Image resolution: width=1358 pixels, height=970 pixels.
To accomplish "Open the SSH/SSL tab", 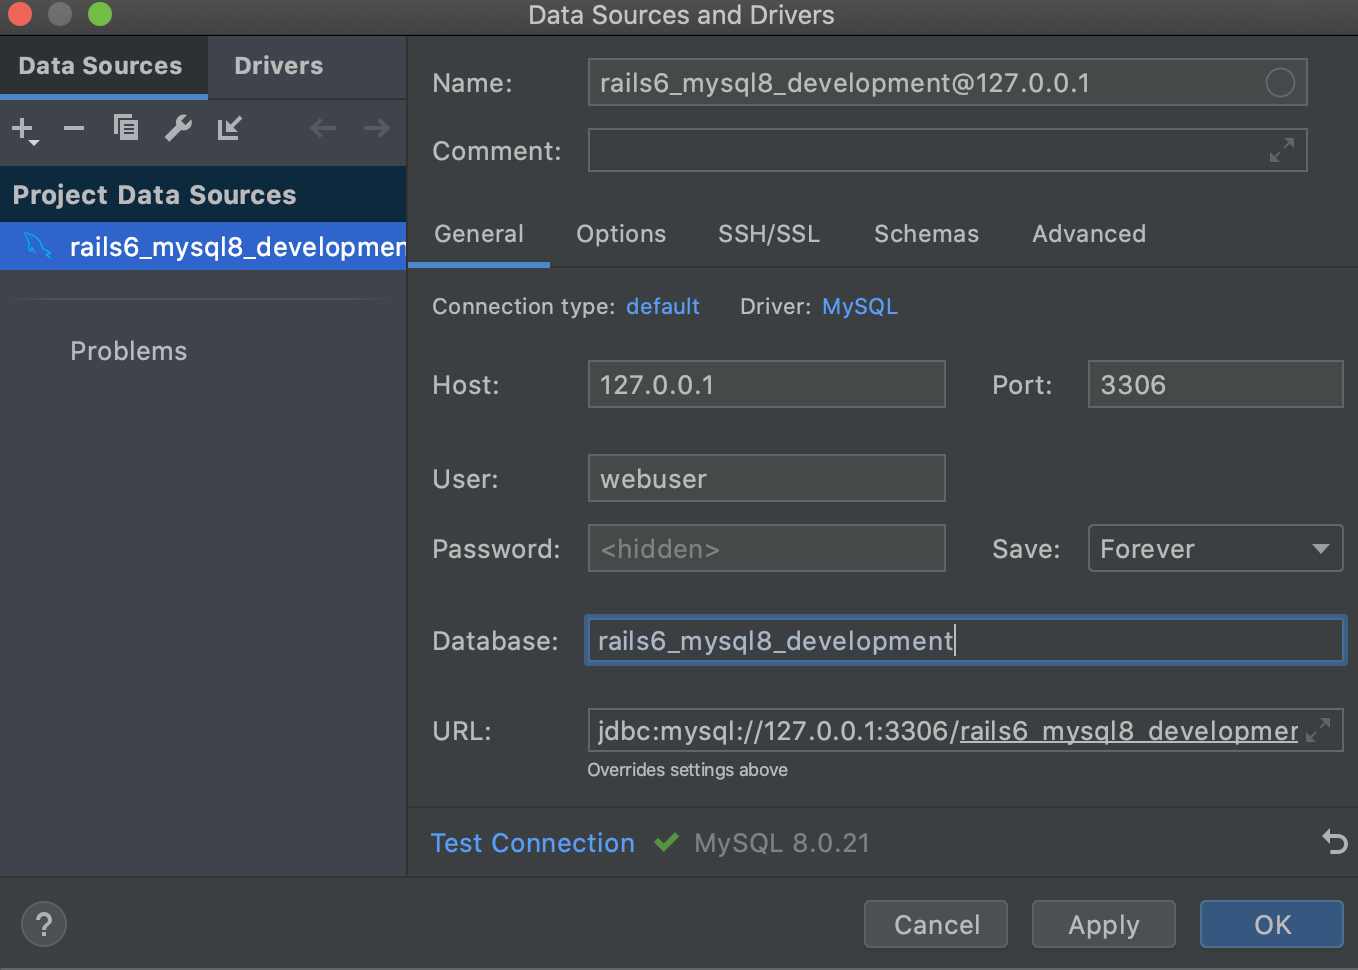I will pyautogui.click(x=768, y=234).
